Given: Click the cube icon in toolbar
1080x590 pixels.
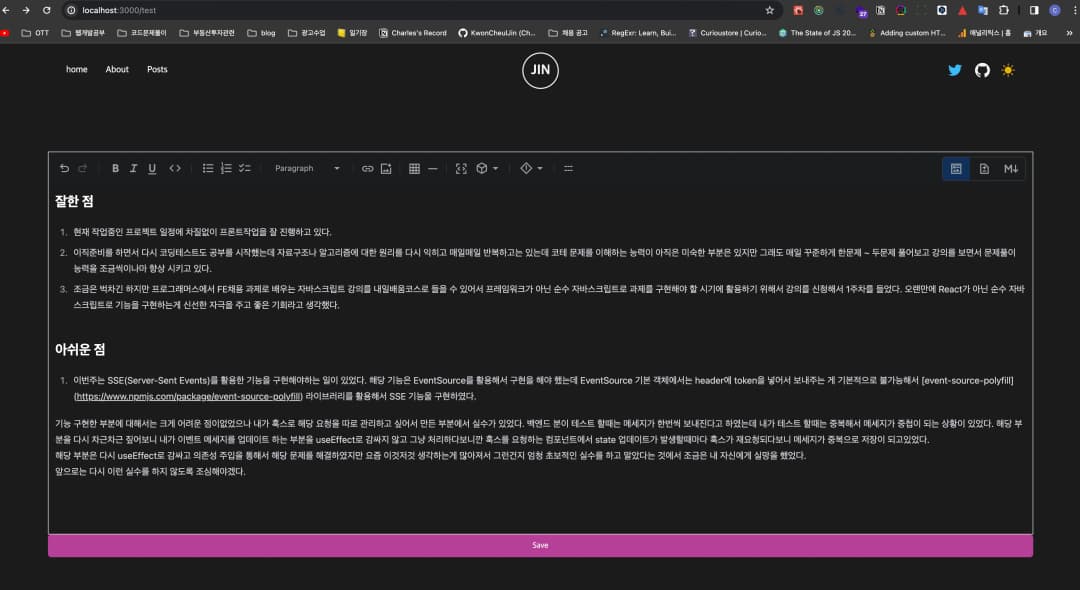Looking at the screenshot, I should click(x=482, y=169).
